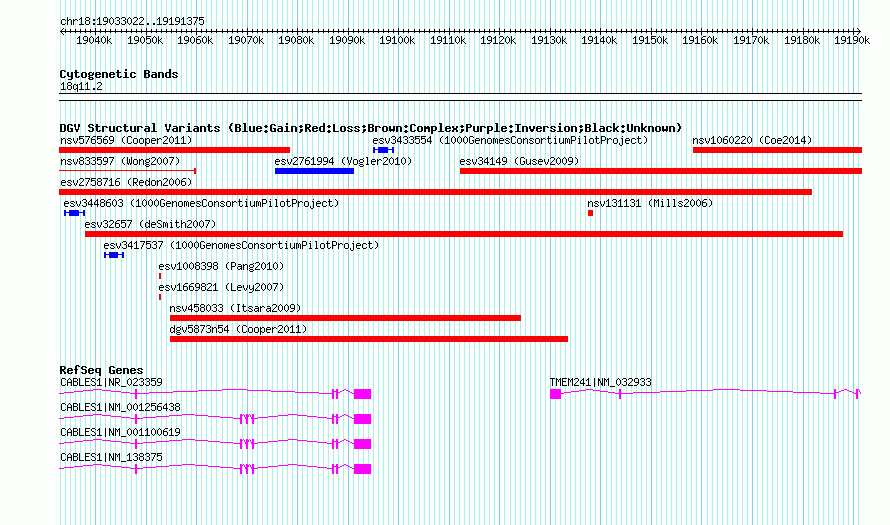890x525 pixels.
Task: Select the final exon block of CABLES1 NM_138375
Action: 363,469
